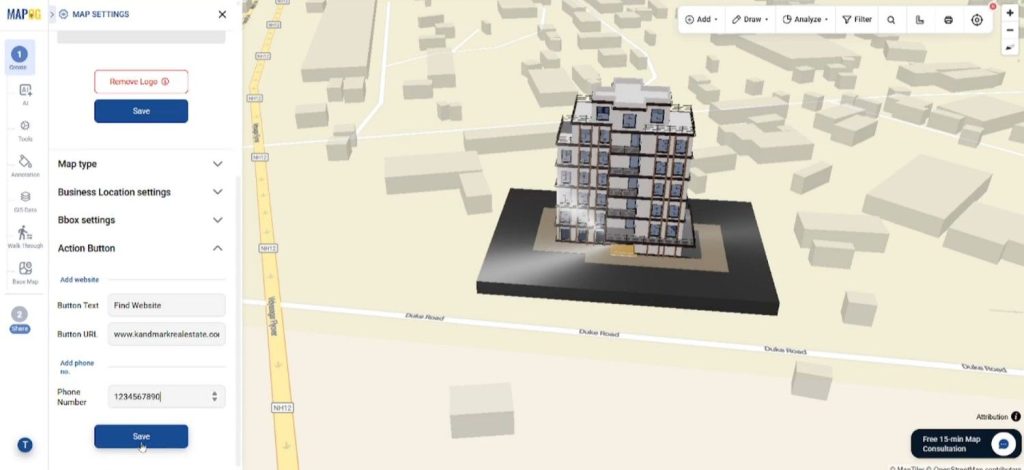Open the Base Map sidebar panel
This screenshot has height=470, width=1024.
pos(25,273)
